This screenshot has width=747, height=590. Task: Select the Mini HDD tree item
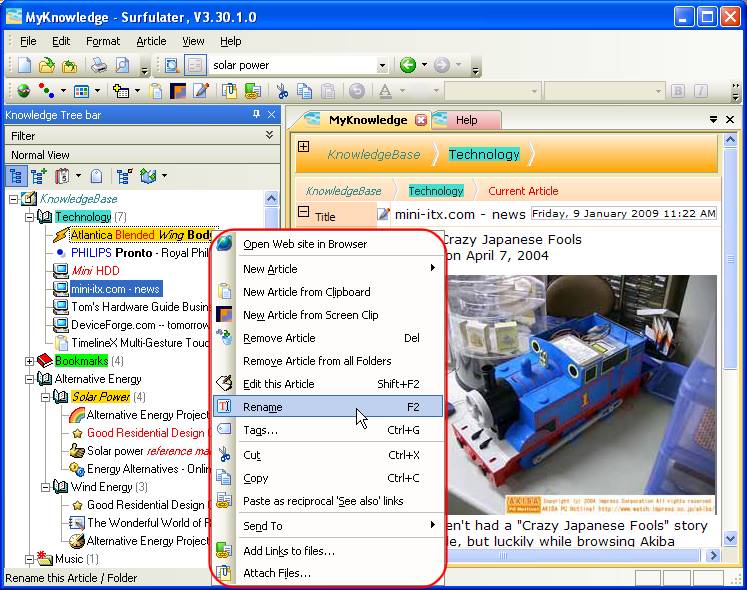pos(95,271)
